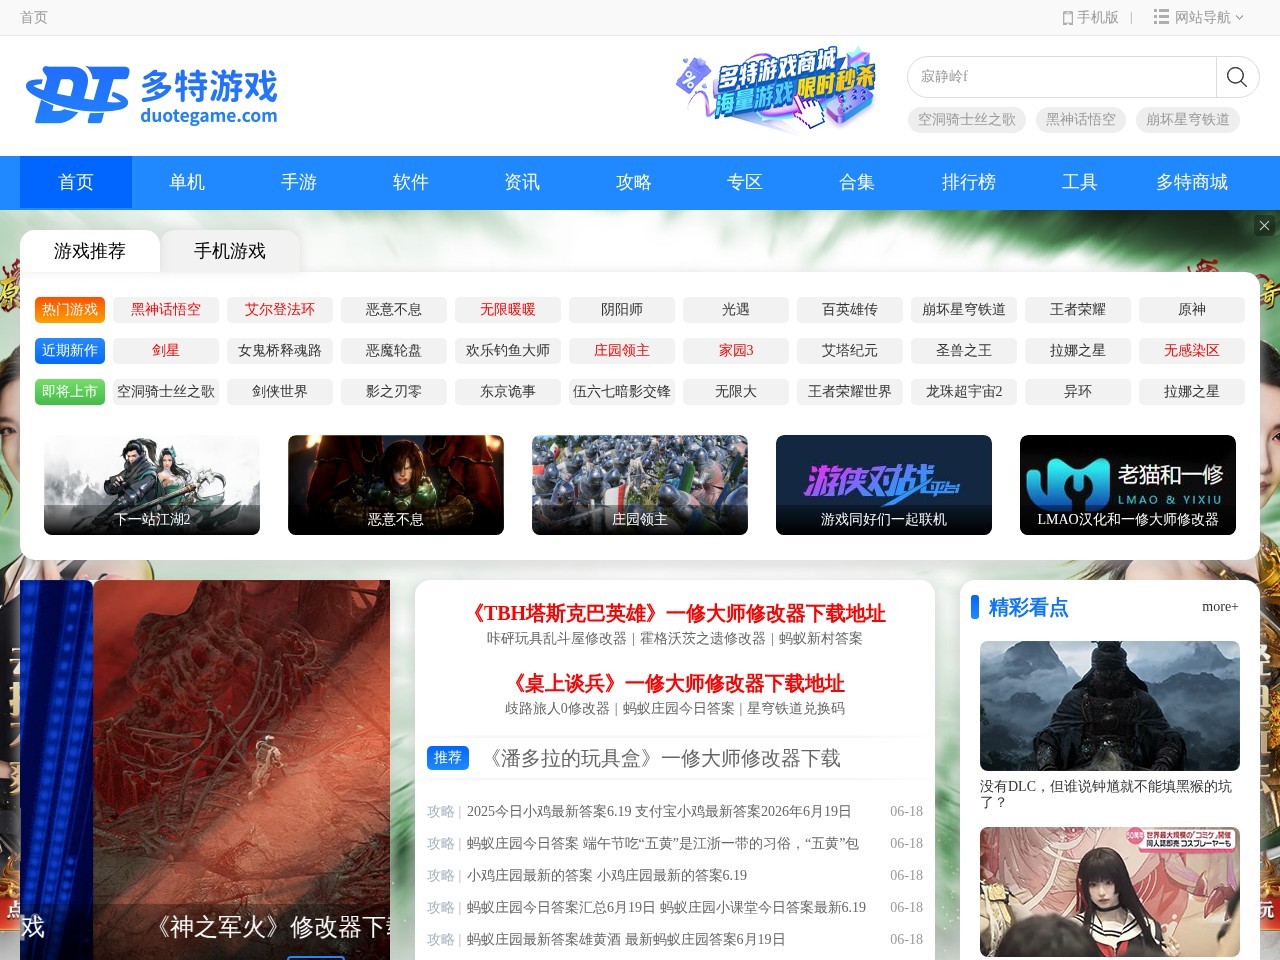This screenshot has width=1280, height=960.
Task: Open the 没有DLC 黑猴 article thumbnail
Action: (x=1110, y=706)
